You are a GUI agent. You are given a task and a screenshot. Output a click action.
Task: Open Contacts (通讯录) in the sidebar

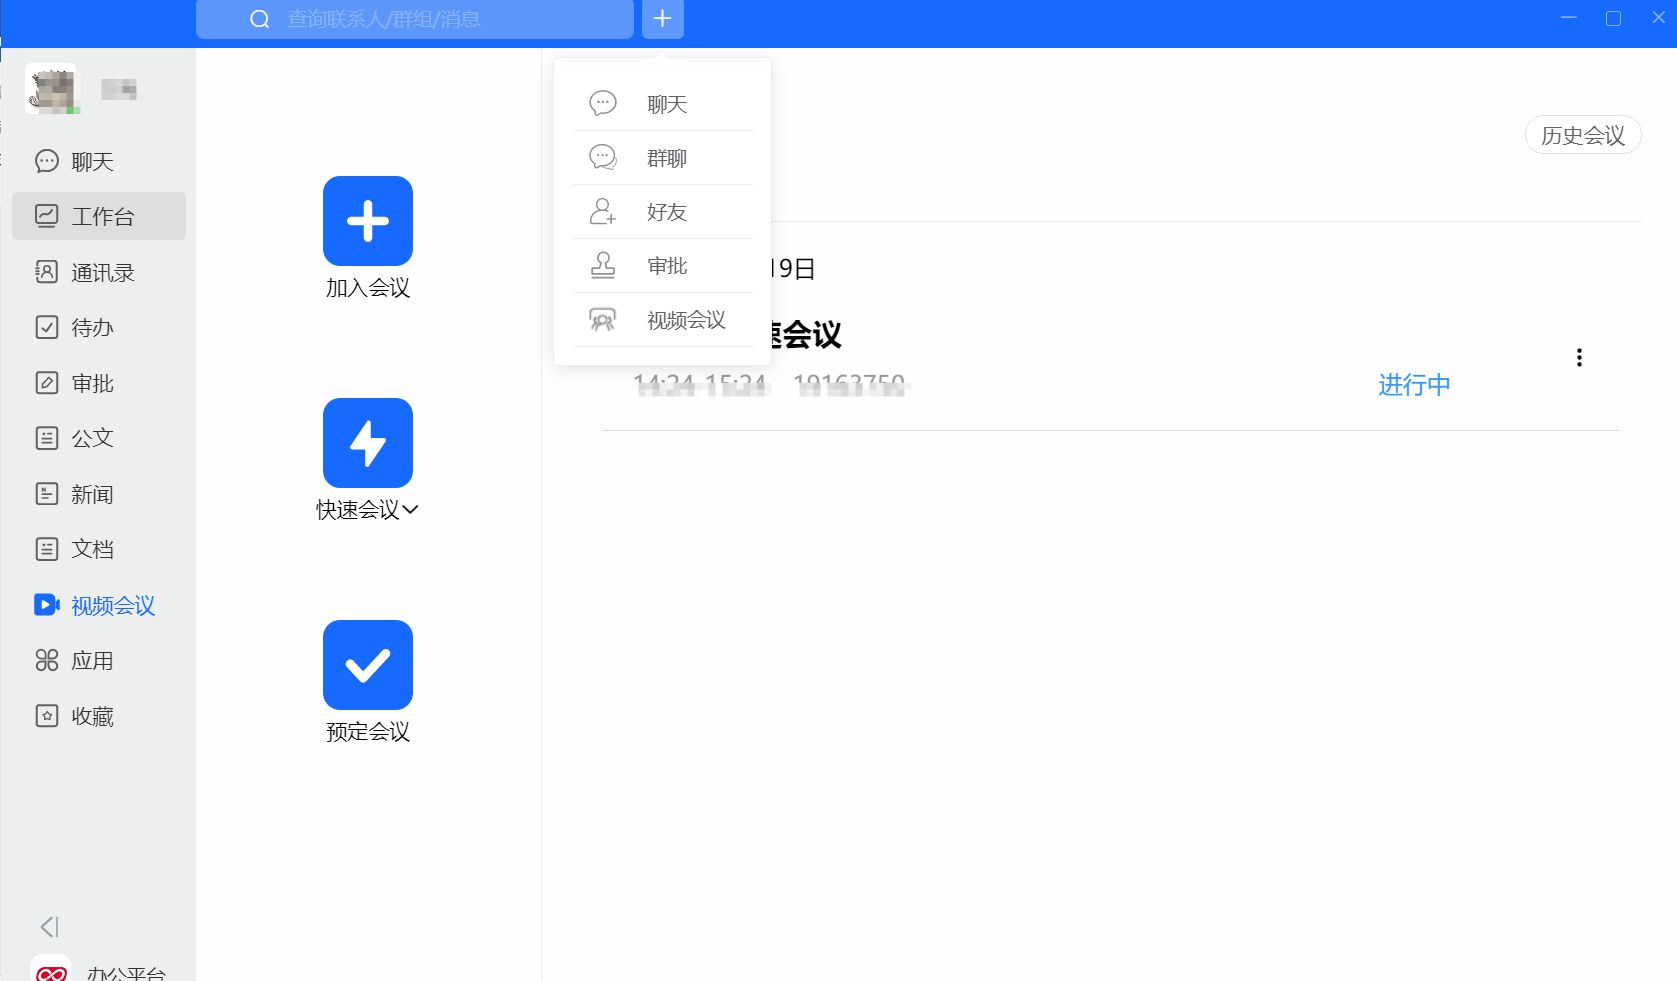click(x=102, y=273)
